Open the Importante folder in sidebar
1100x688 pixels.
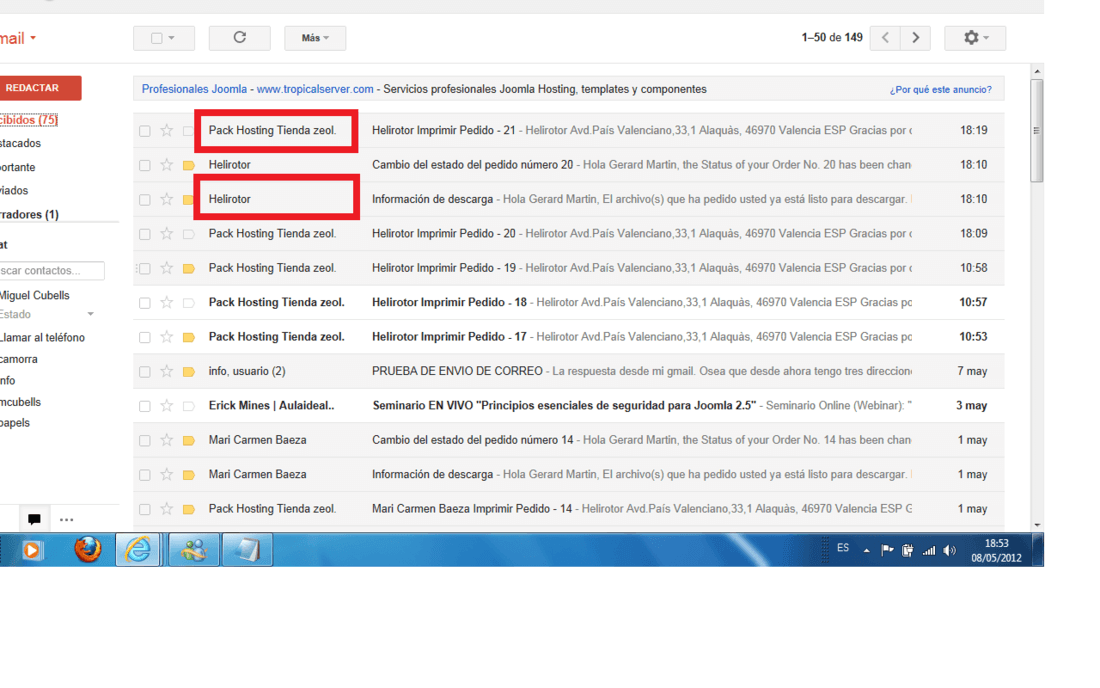(x=18, y=167)
